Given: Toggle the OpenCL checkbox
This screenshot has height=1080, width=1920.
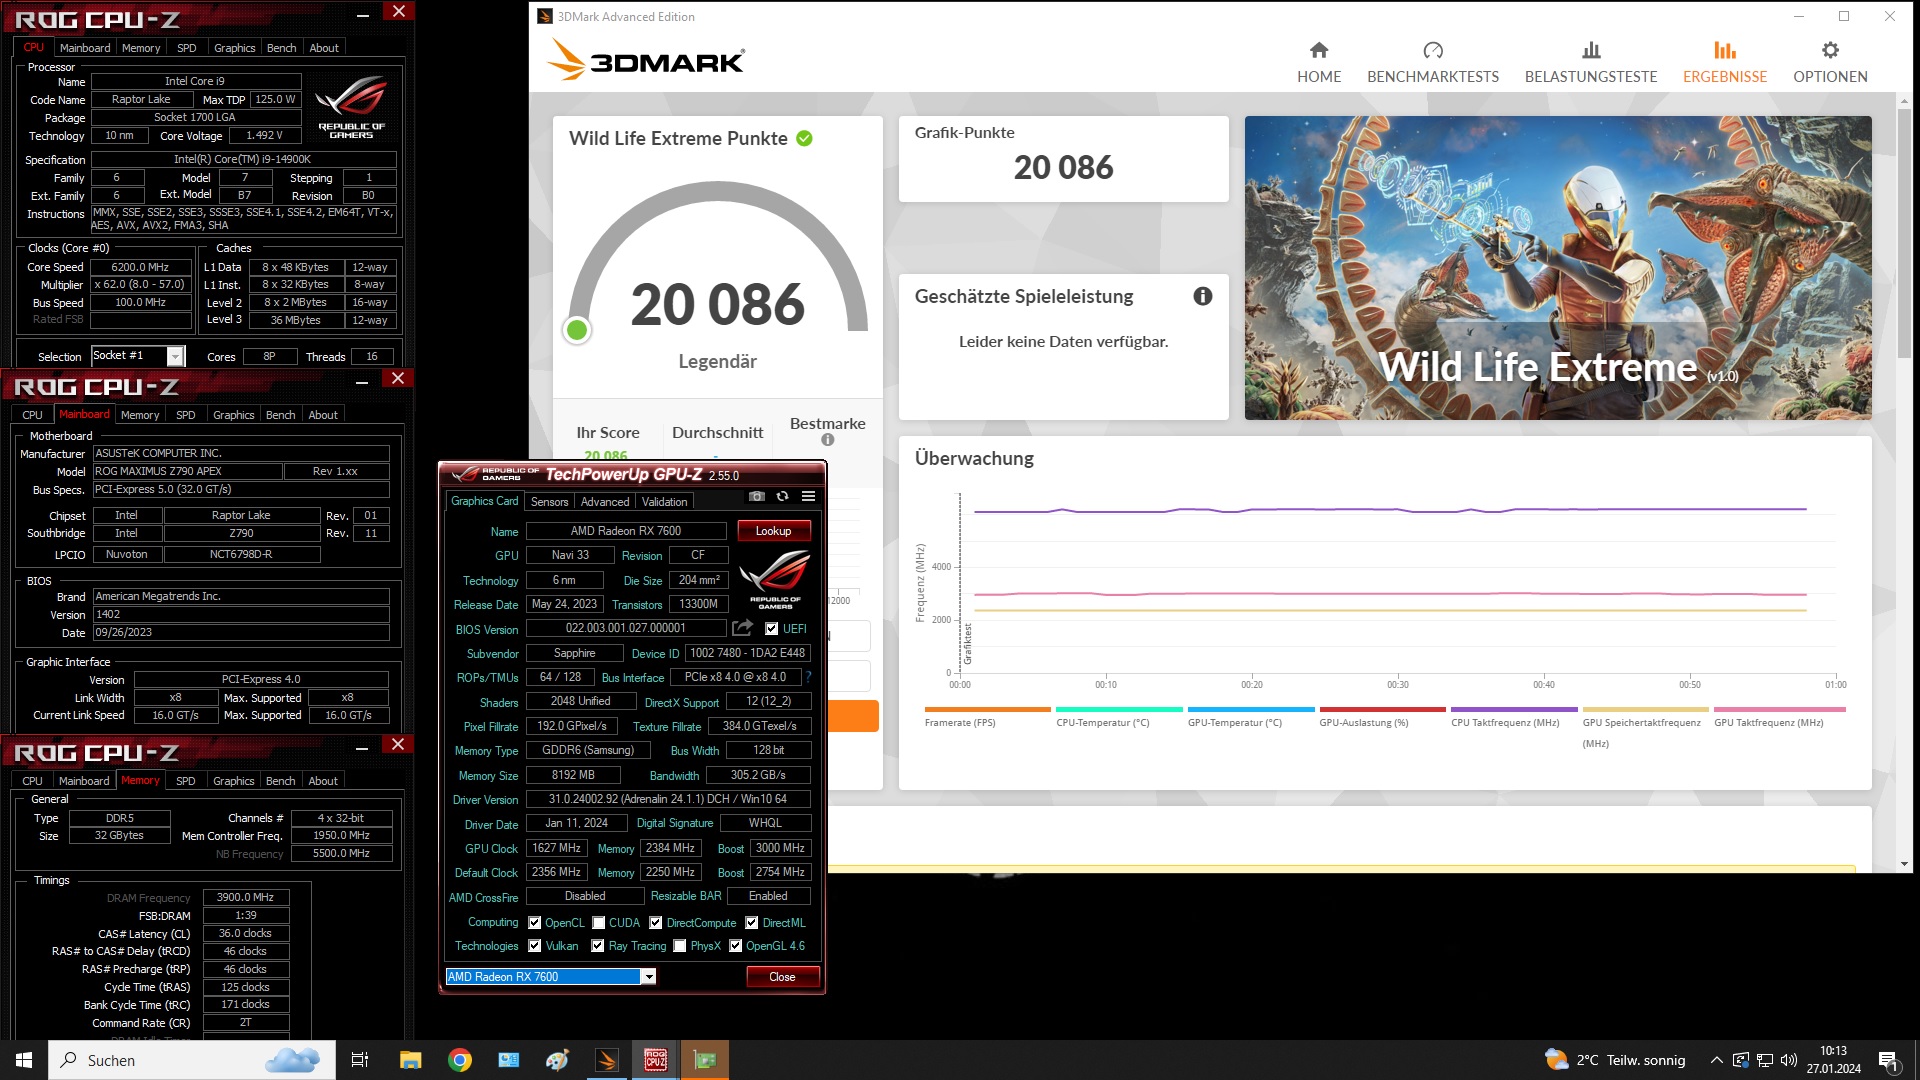Looking at the screenshot, I should coord(535,923).
